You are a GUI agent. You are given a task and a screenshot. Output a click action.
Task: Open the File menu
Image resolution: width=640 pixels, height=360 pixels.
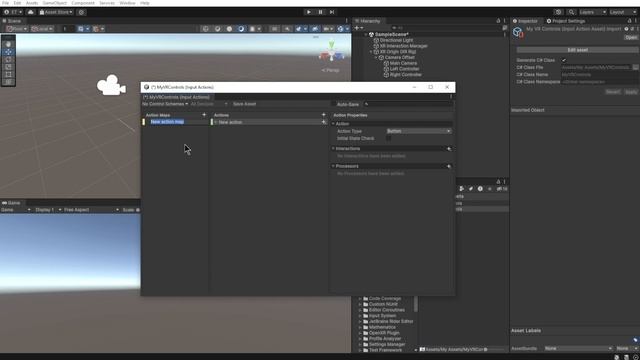click(5, 3)
